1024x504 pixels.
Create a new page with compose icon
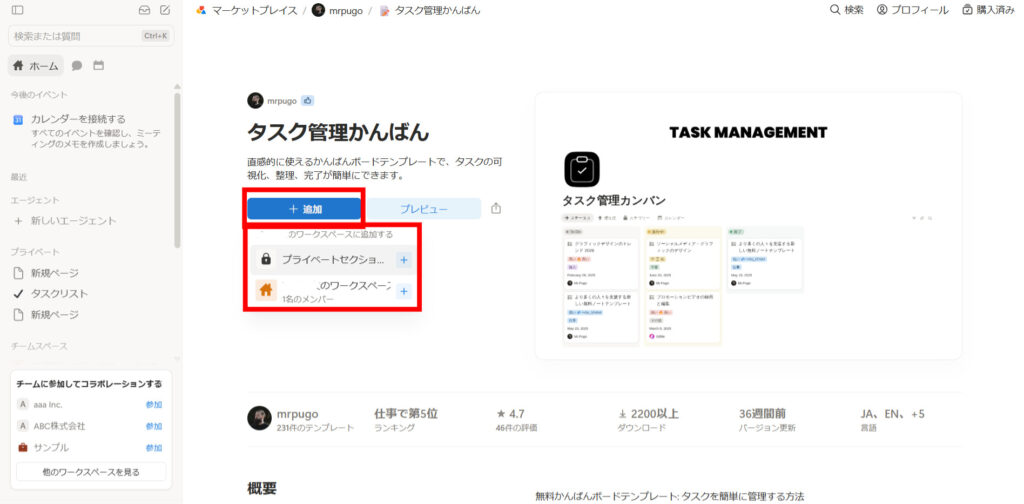click(165, 10)
